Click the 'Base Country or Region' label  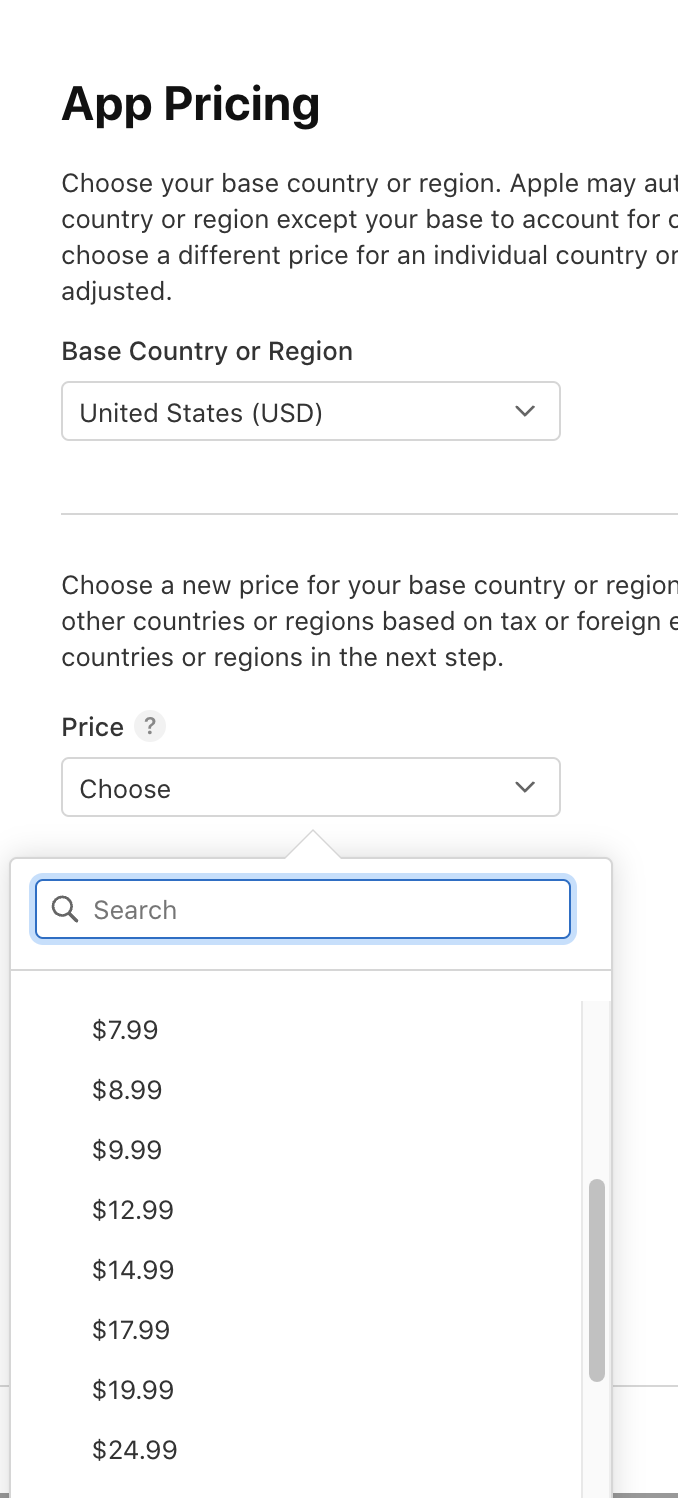[x=207, y=351]
